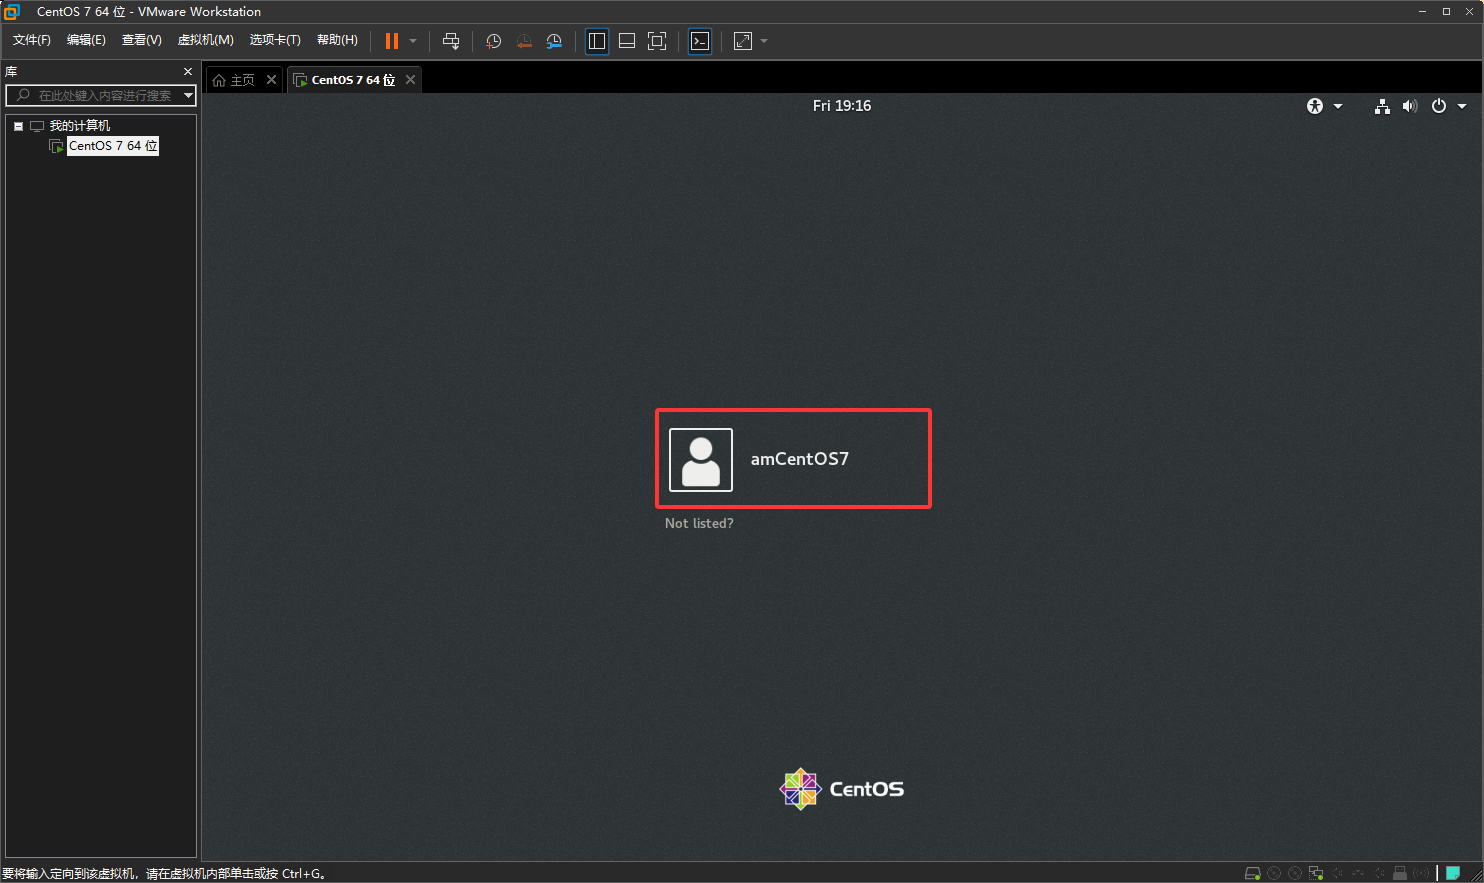
Task: Click the Not listed? link
Action: coord(699,523)
